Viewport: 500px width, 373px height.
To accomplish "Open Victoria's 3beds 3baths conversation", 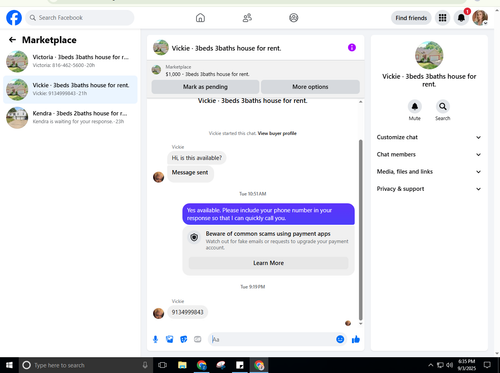I will click(70, 61).
